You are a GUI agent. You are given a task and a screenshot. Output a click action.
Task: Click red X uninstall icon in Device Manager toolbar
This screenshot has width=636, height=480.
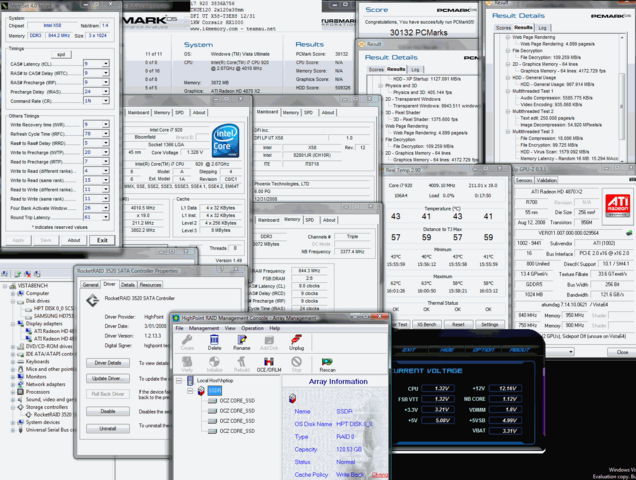click(28, 274)
